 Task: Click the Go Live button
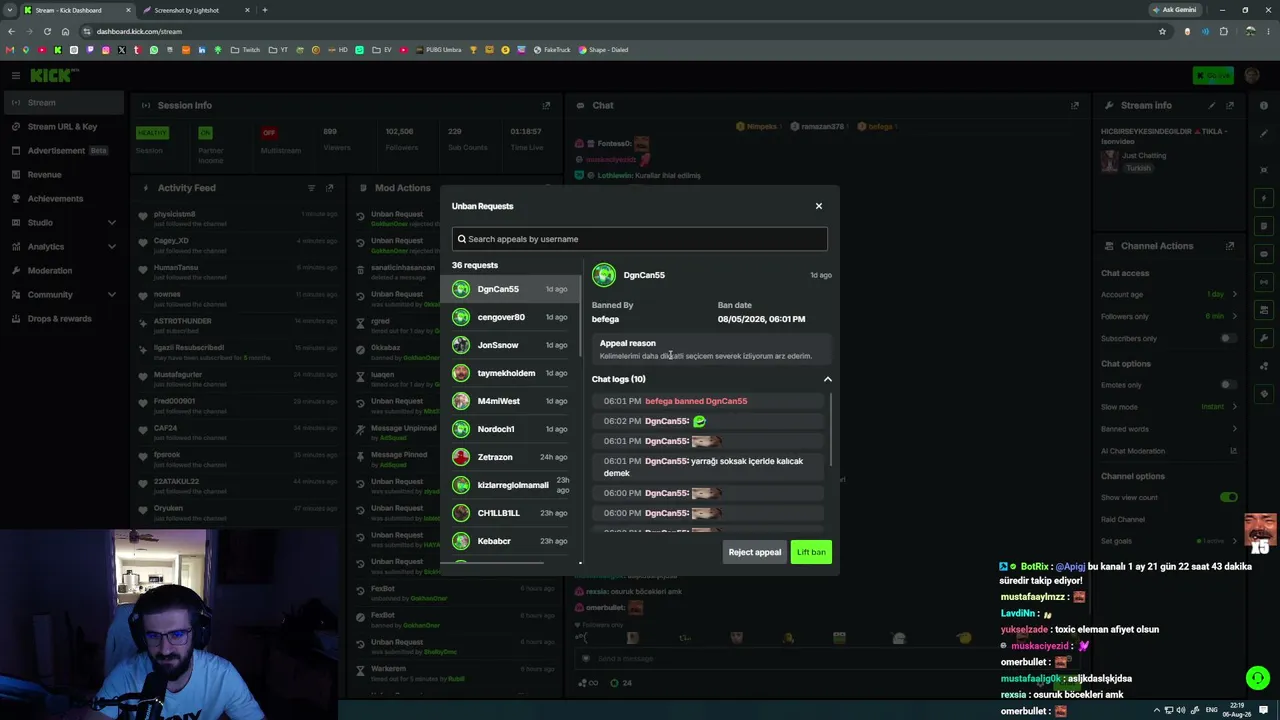click(x=1213, y=75)
